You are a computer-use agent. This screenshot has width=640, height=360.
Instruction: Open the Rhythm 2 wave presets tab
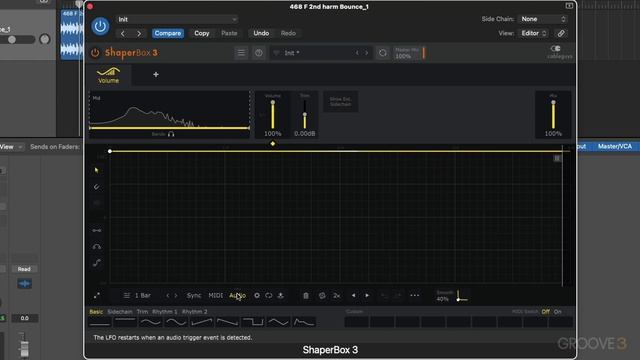pos(195,312)
